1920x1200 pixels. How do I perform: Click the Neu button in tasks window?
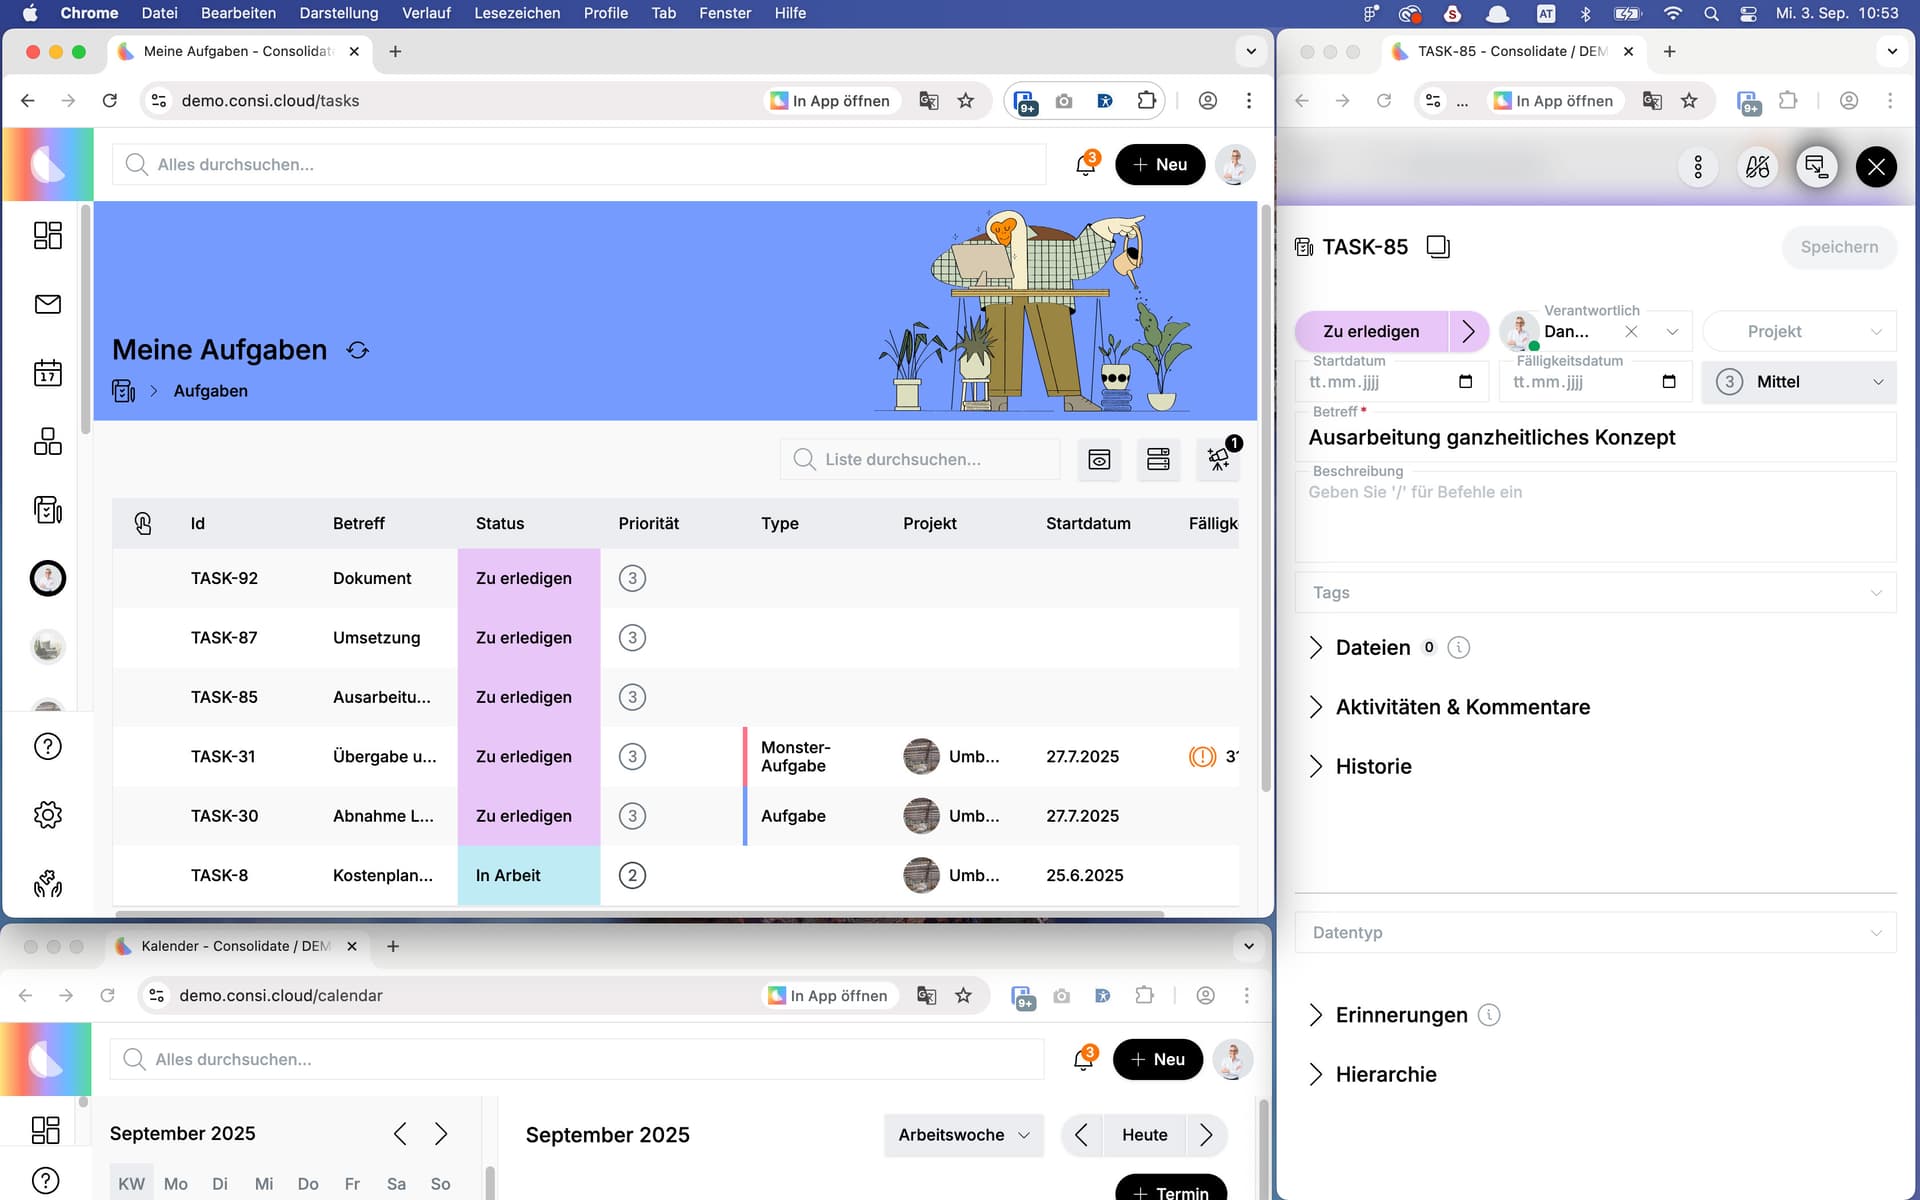tap(1159, 165)
